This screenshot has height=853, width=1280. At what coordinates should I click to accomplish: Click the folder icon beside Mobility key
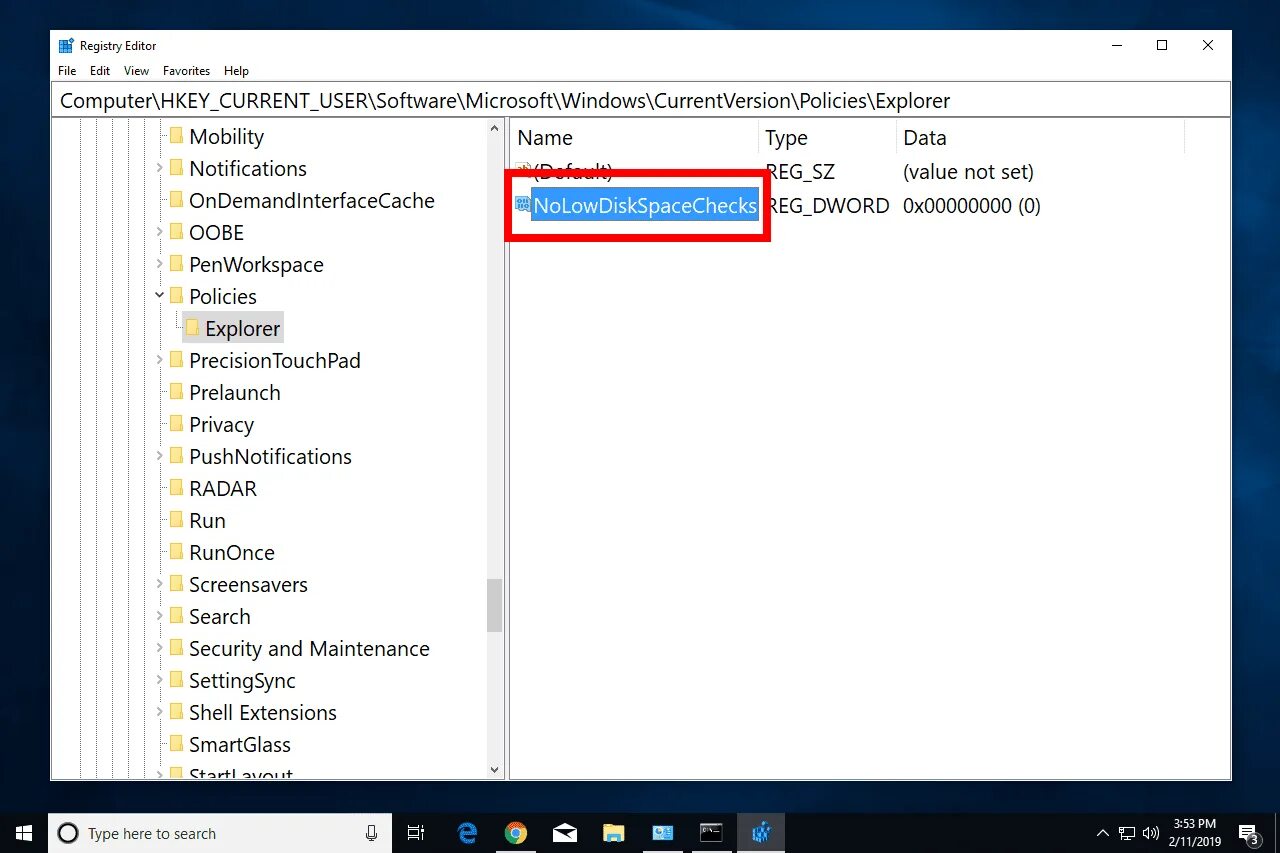(x=176, y=136)
